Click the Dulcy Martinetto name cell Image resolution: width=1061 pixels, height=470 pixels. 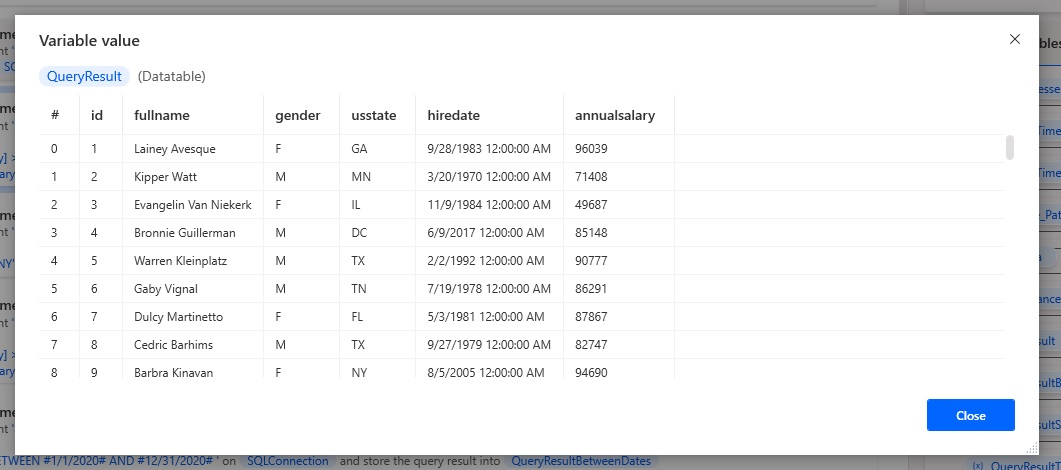(193, 316)
